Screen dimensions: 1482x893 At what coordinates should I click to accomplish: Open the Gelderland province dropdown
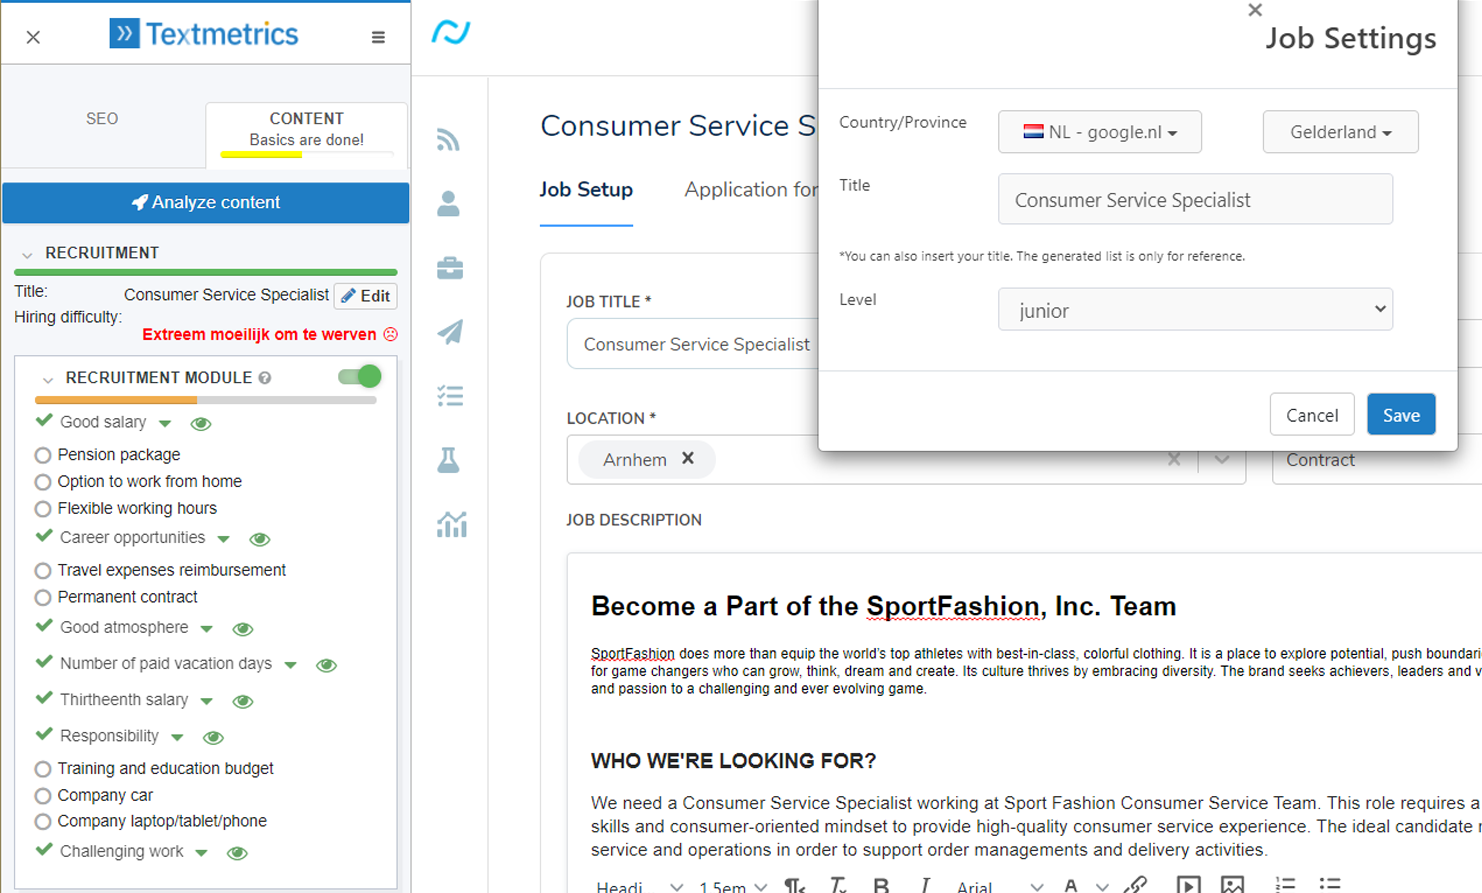pyautogui.click(x=1340, y=132)
